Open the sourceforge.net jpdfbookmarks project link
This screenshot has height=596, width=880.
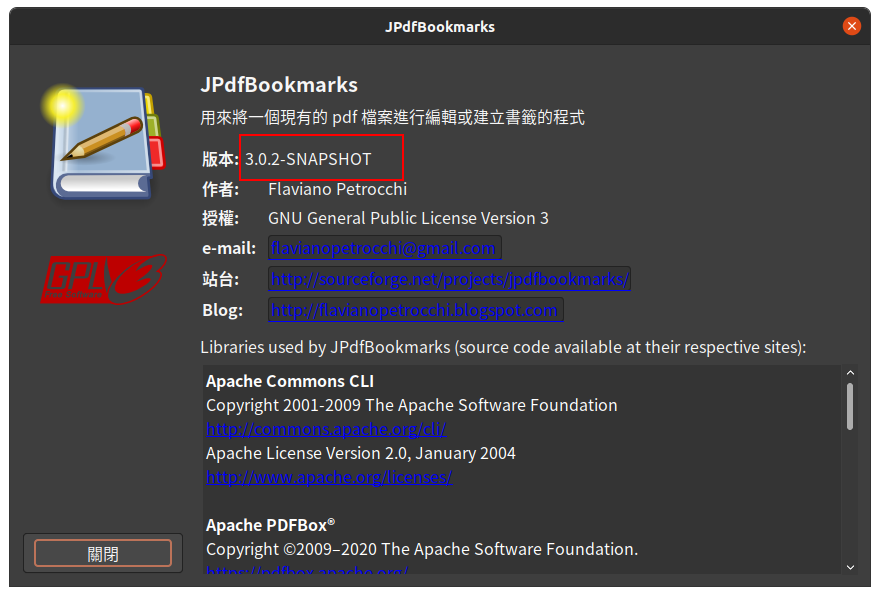coord(450,279)
